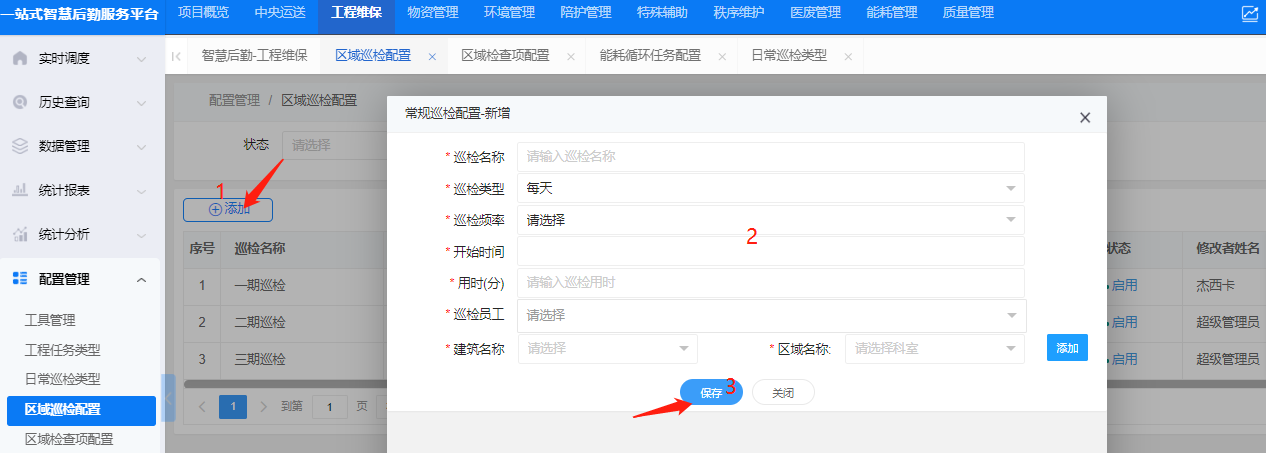Go to the next page arrow

click(x=264, y=407)
